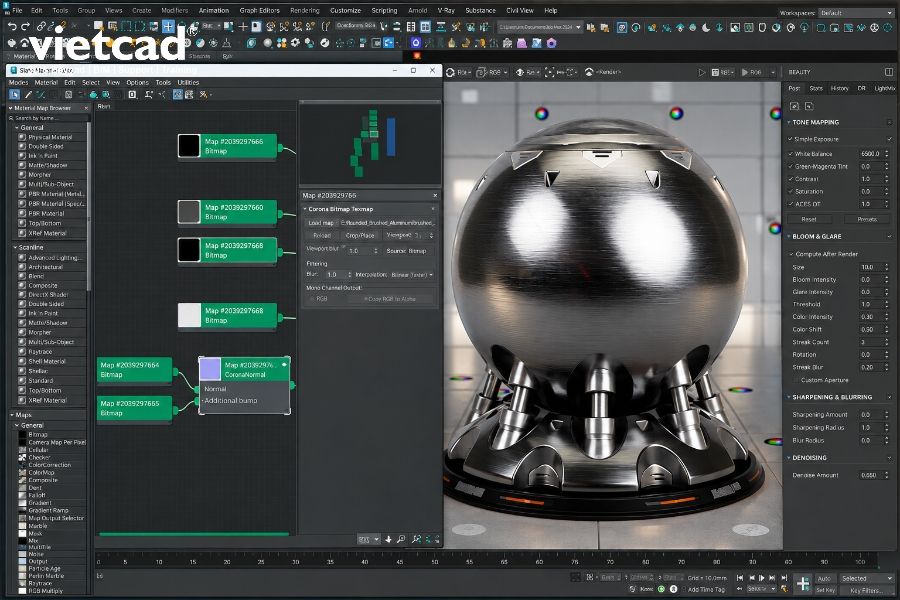Click the purple swatch on the CoronaNormal node

pyautogui.click(x=210, y=369)
